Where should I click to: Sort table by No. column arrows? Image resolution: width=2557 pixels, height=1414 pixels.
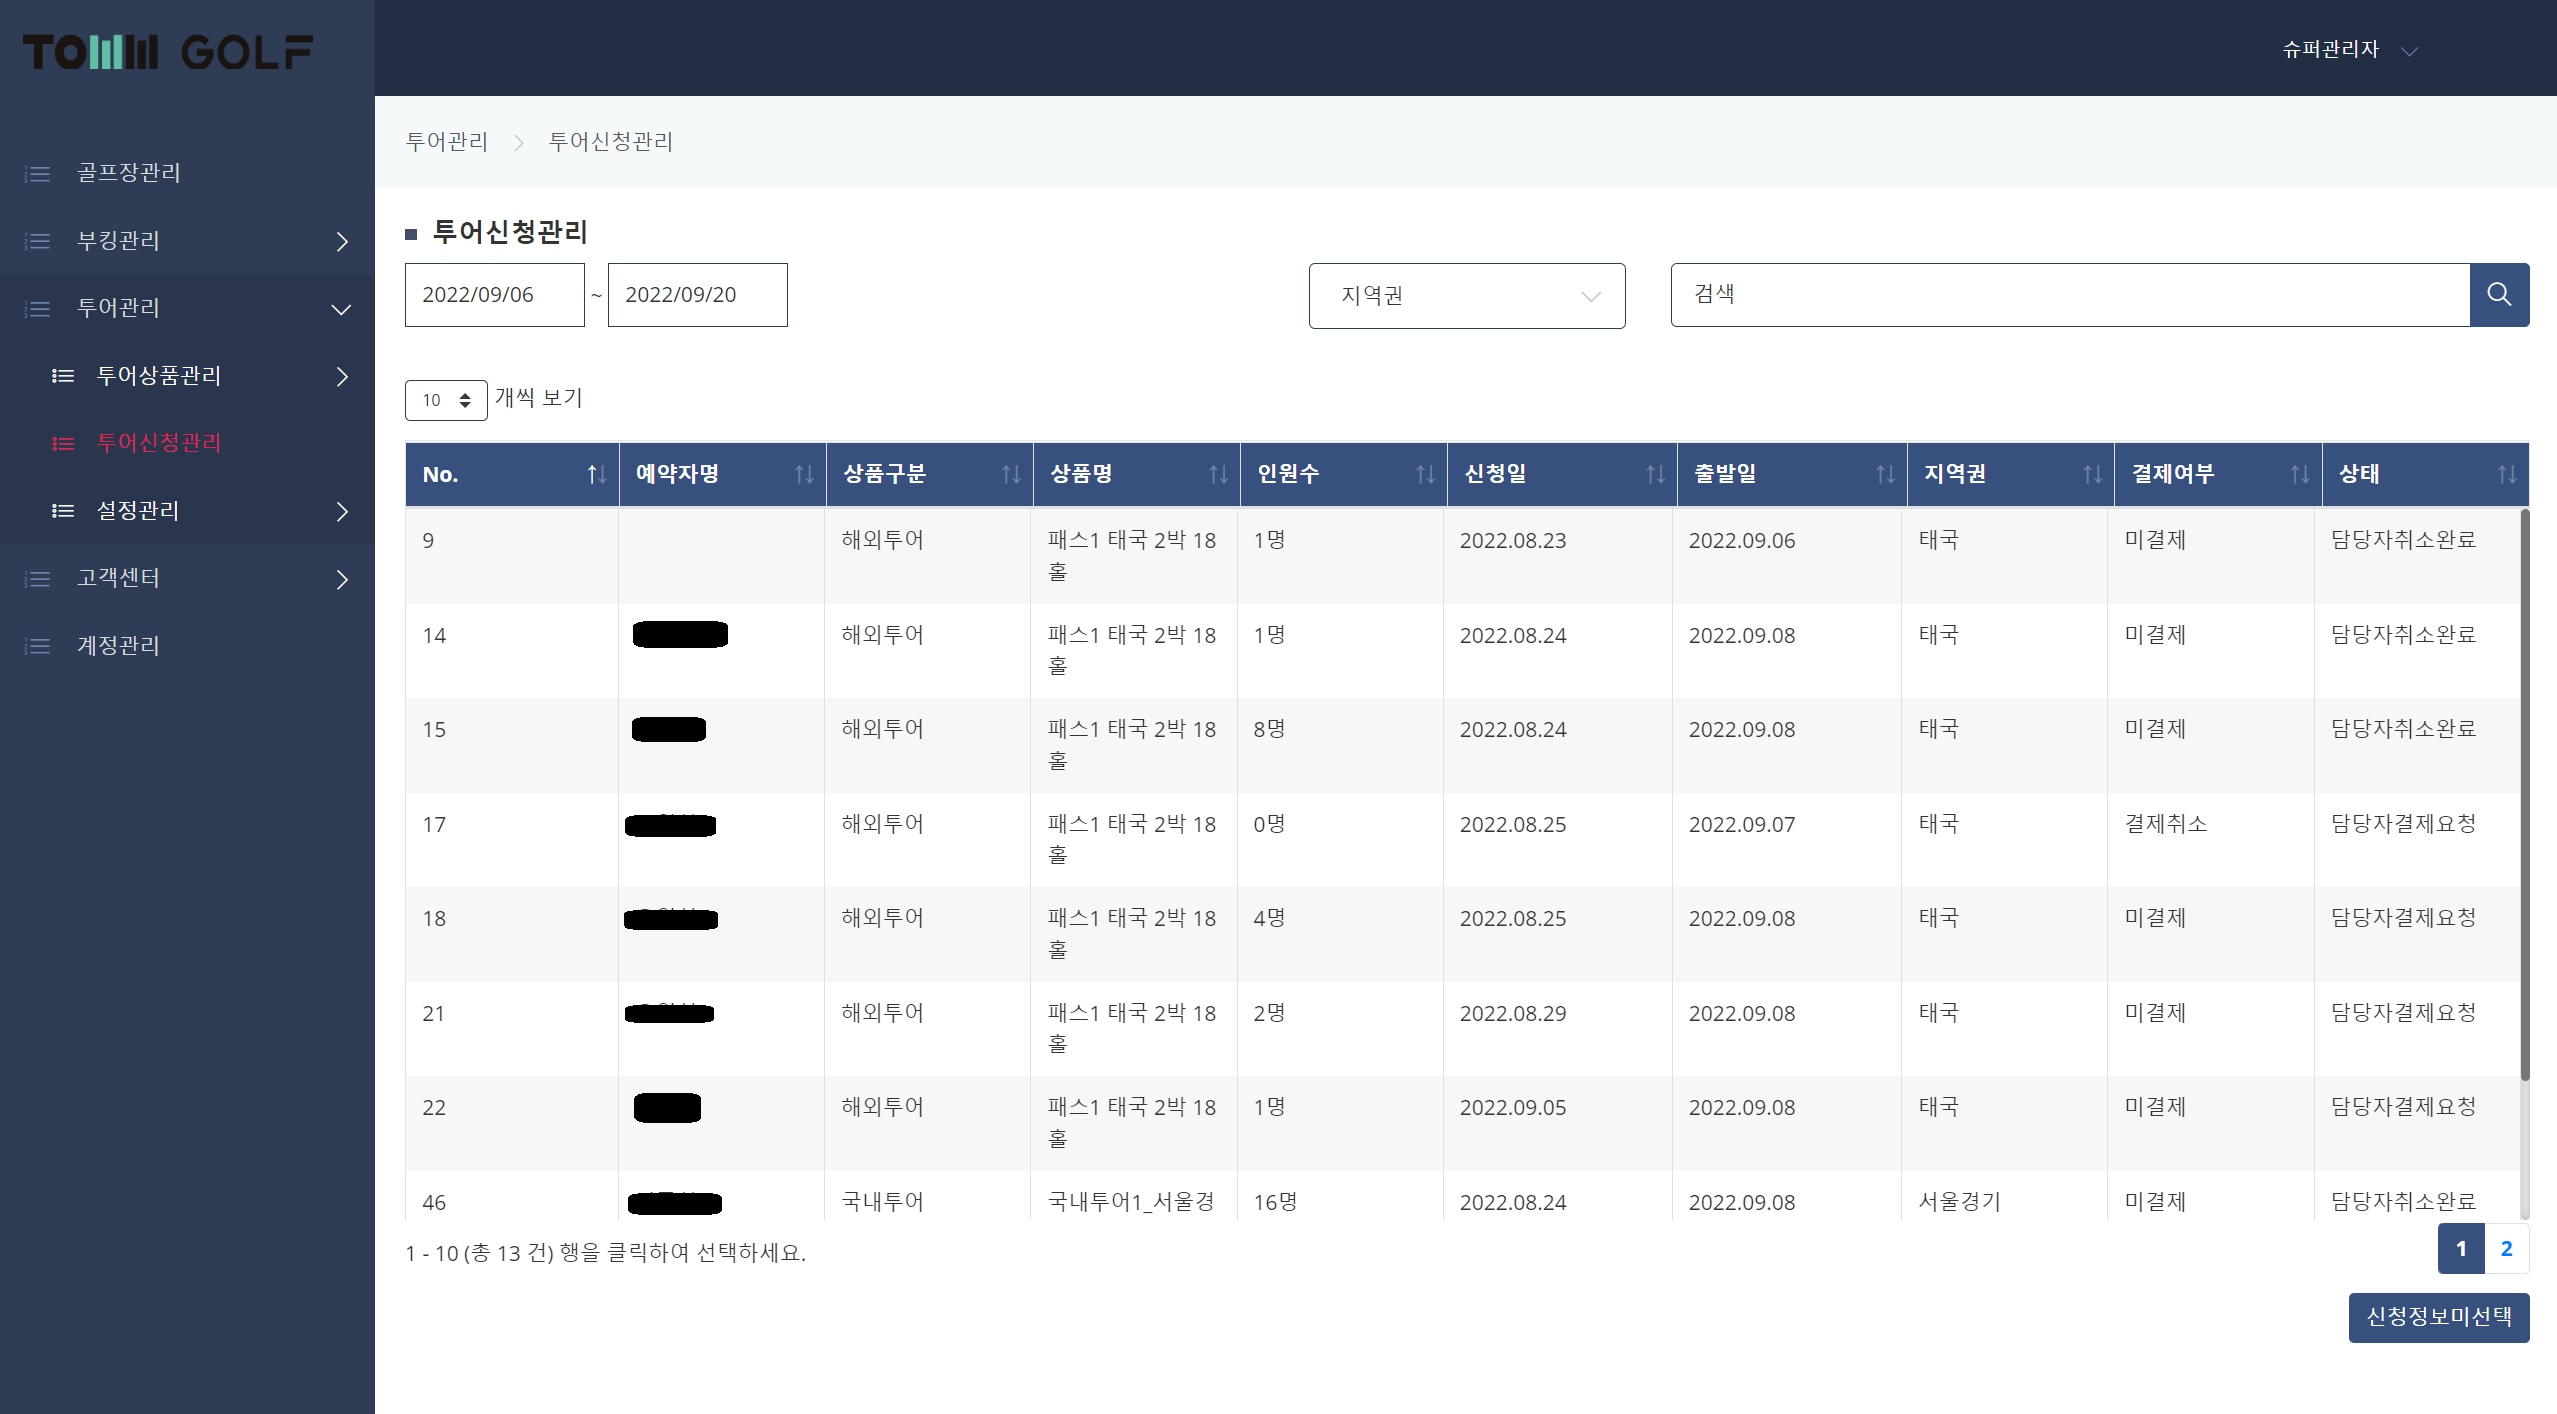tap(596, 474)
